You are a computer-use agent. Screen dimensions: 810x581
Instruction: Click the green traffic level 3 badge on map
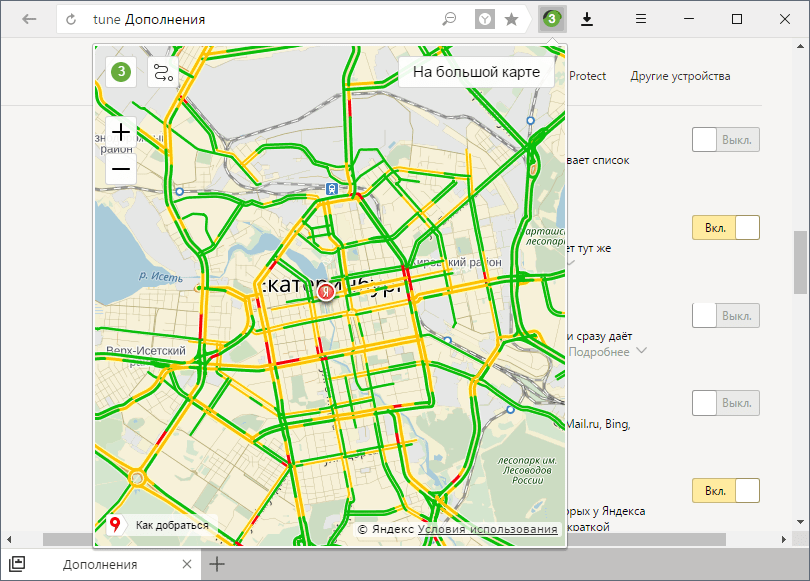pyautogui.click(x=121, y=71)
